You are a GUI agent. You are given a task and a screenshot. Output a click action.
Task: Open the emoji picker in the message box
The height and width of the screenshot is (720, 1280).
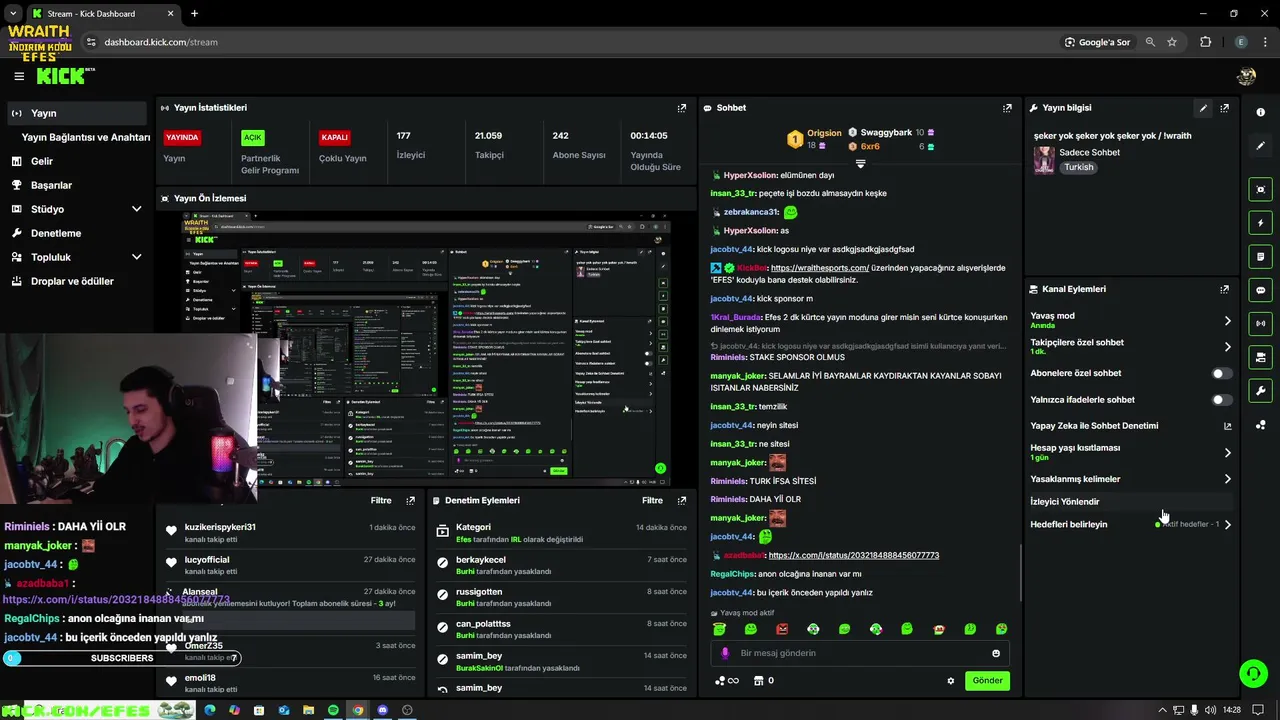[x=996, y=653]
